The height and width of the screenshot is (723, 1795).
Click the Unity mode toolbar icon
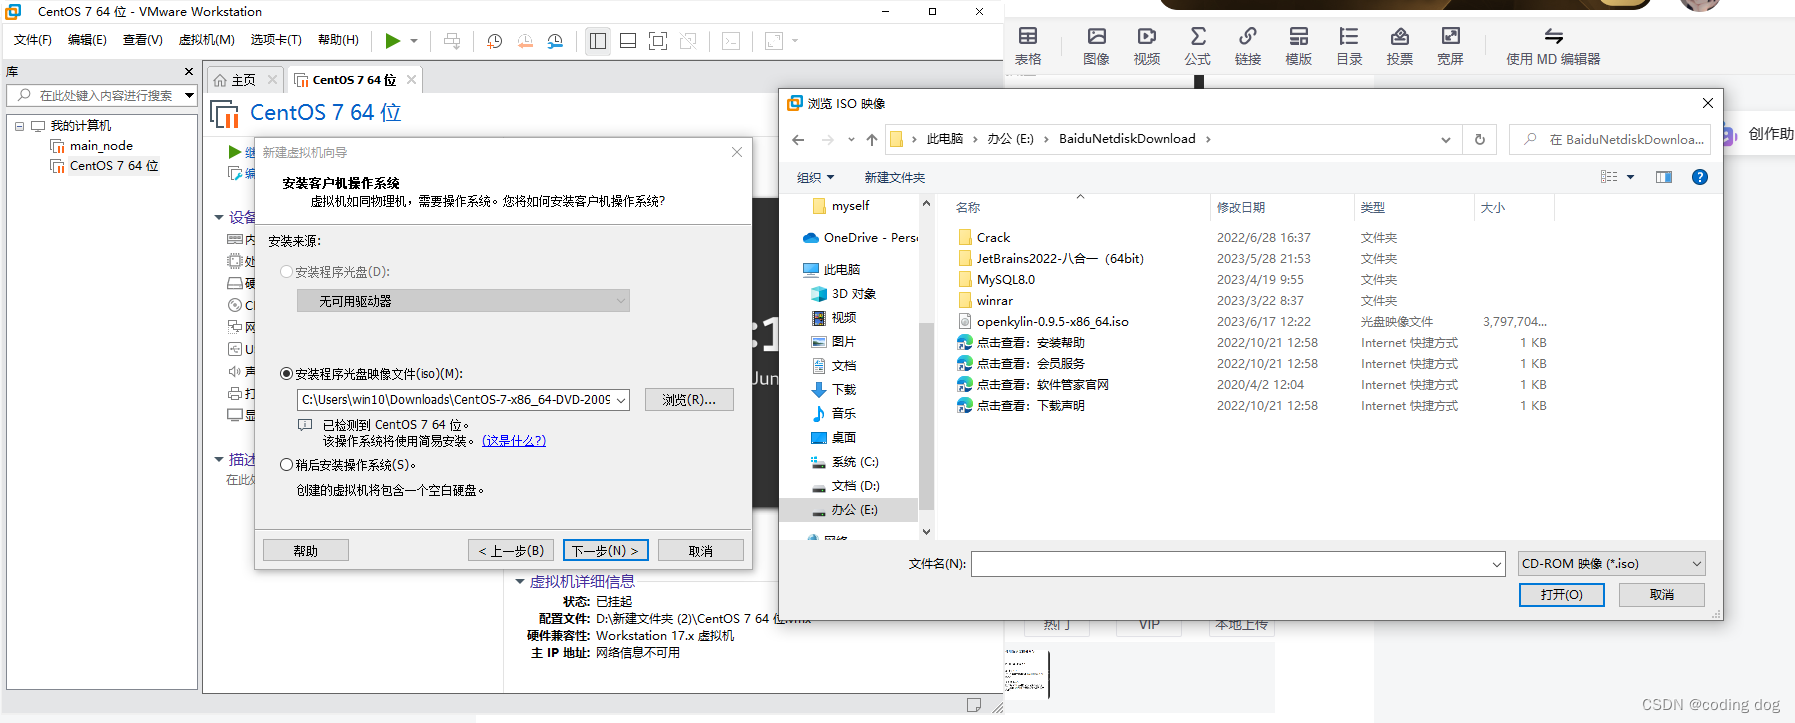[x=688, y=41]
